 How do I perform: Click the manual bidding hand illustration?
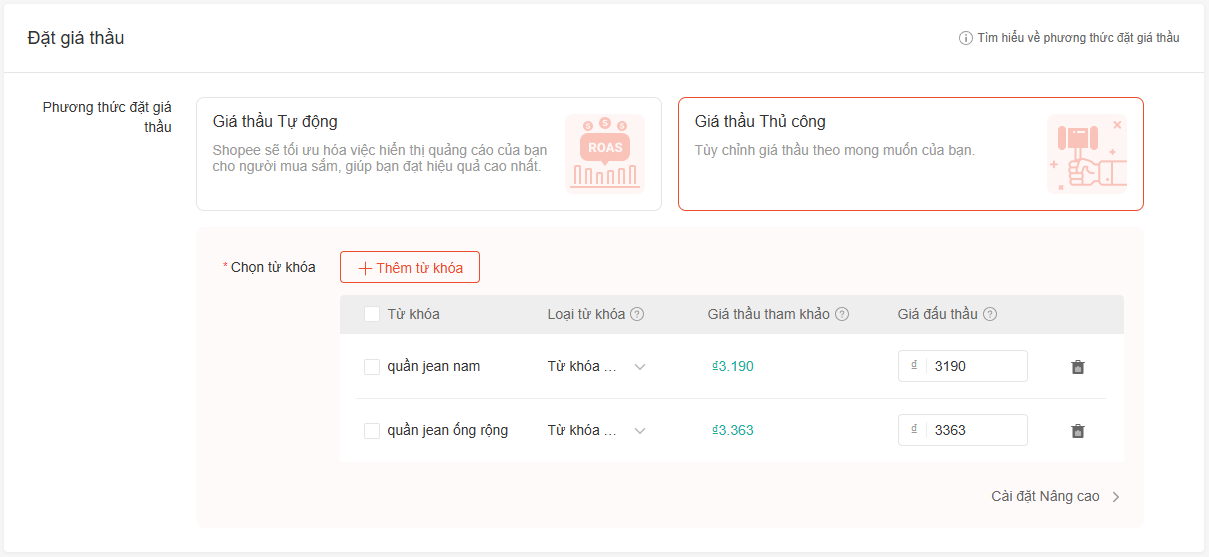point(1087,153)
